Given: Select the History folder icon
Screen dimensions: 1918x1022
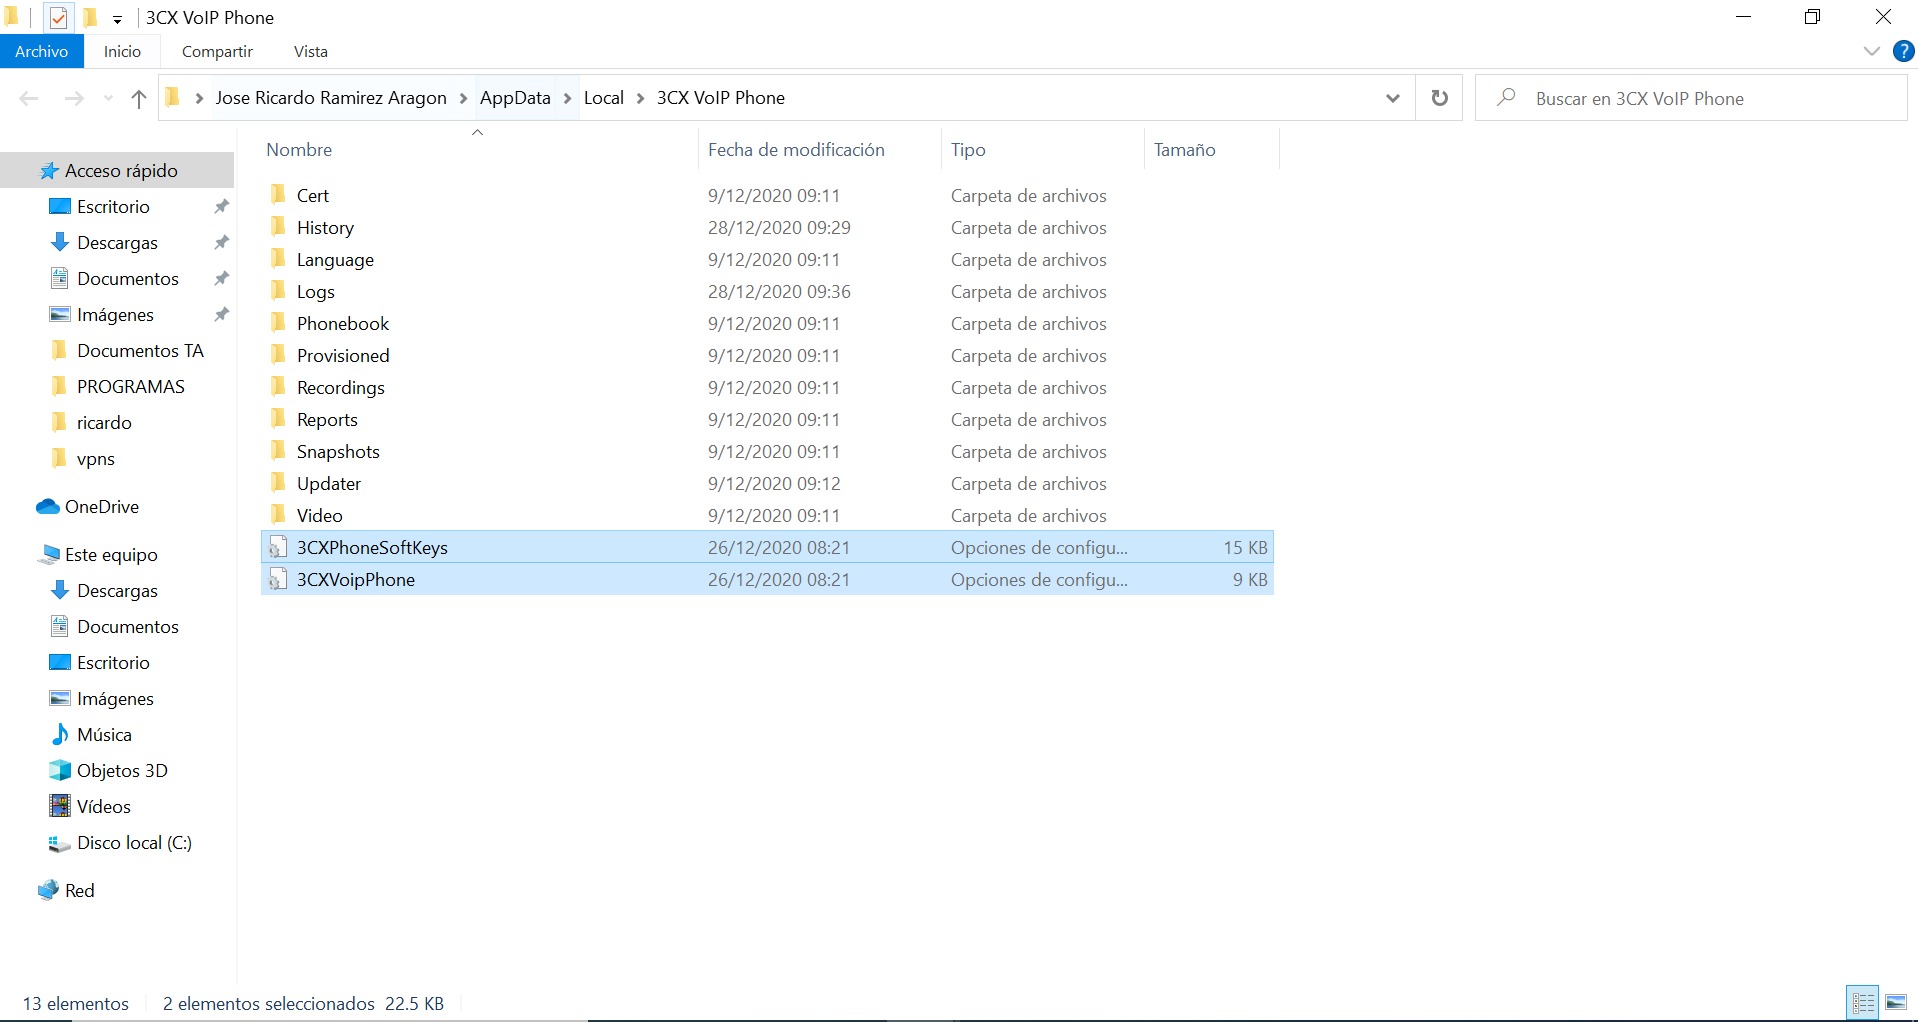Looking at the screenshot, I should tap(278, 227).
